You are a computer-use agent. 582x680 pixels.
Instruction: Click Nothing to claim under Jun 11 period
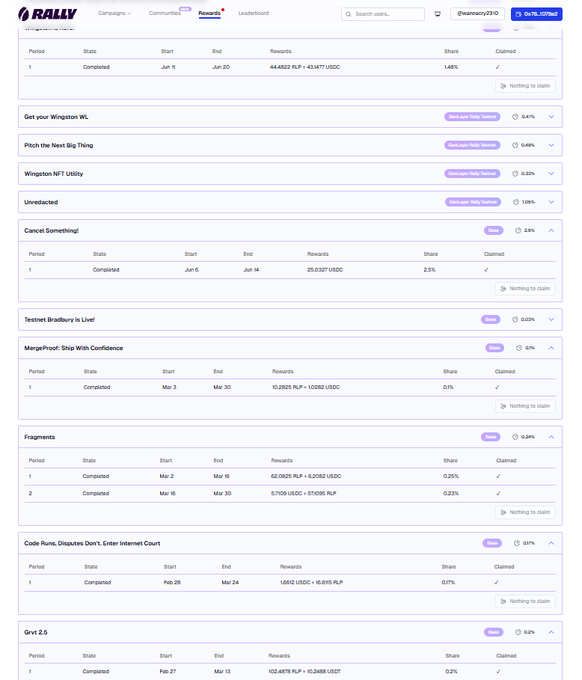point(525,86)
